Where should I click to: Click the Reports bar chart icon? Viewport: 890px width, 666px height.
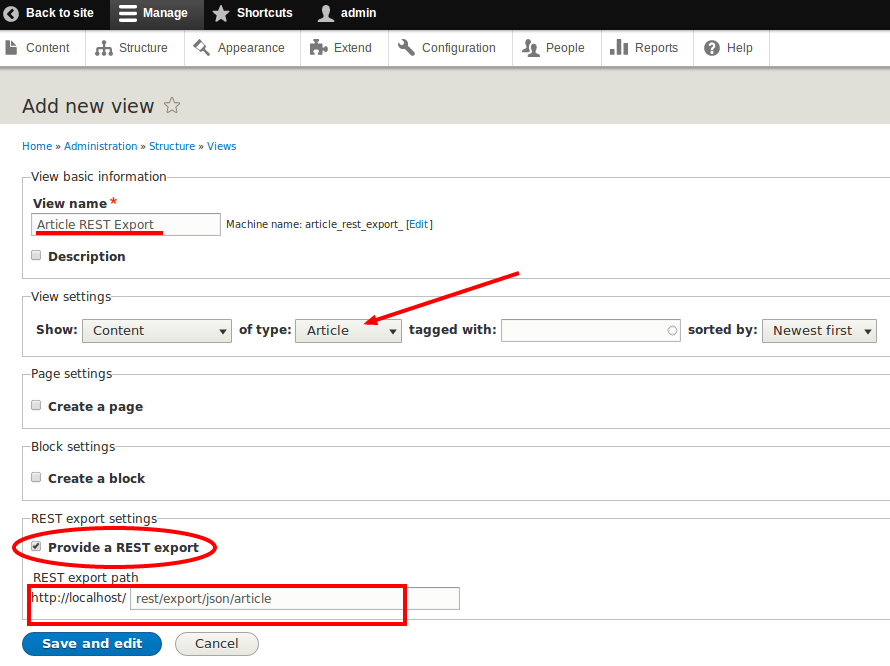click(x=619, y=48)
